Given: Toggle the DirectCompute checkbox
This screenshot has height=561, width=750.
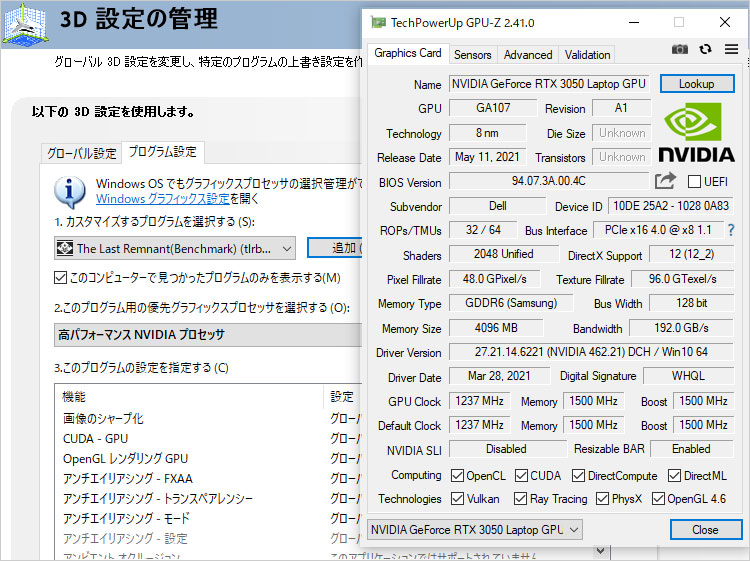Looking at the screenshot, I should pos(578,475).
